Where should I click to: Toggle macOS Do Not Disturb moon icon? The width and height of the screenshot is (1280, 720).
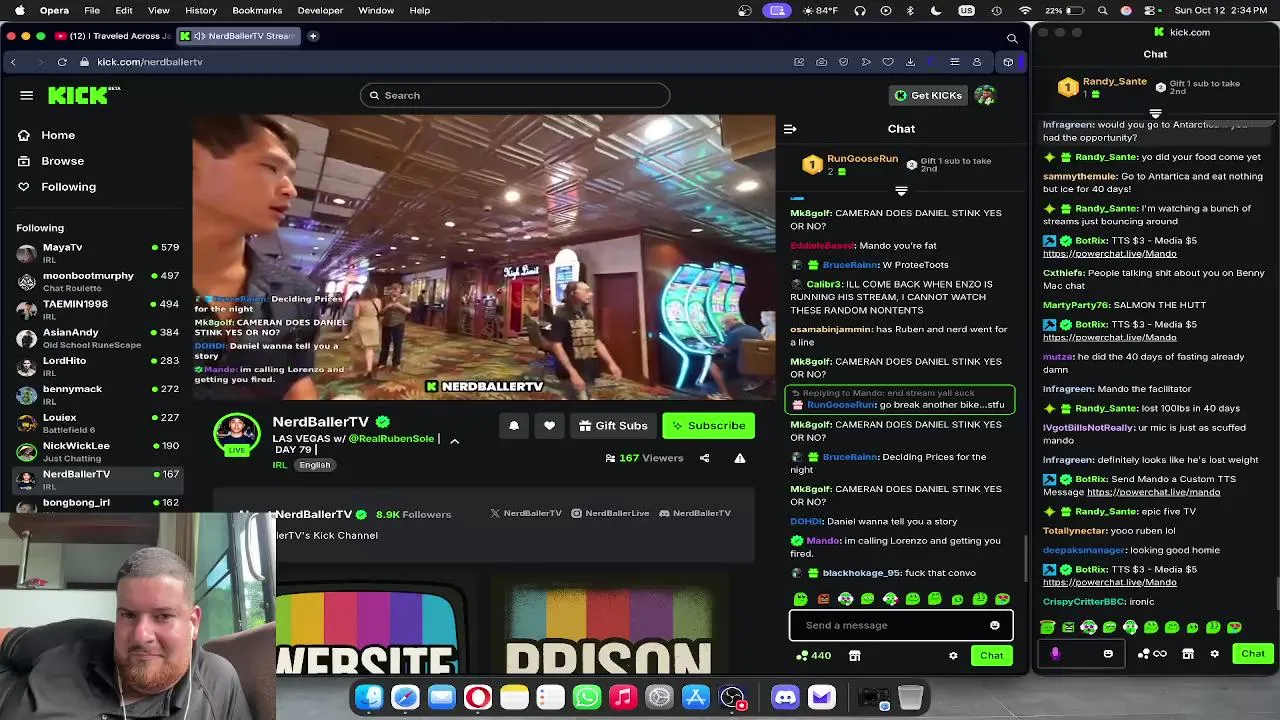[x=936, y=10]
